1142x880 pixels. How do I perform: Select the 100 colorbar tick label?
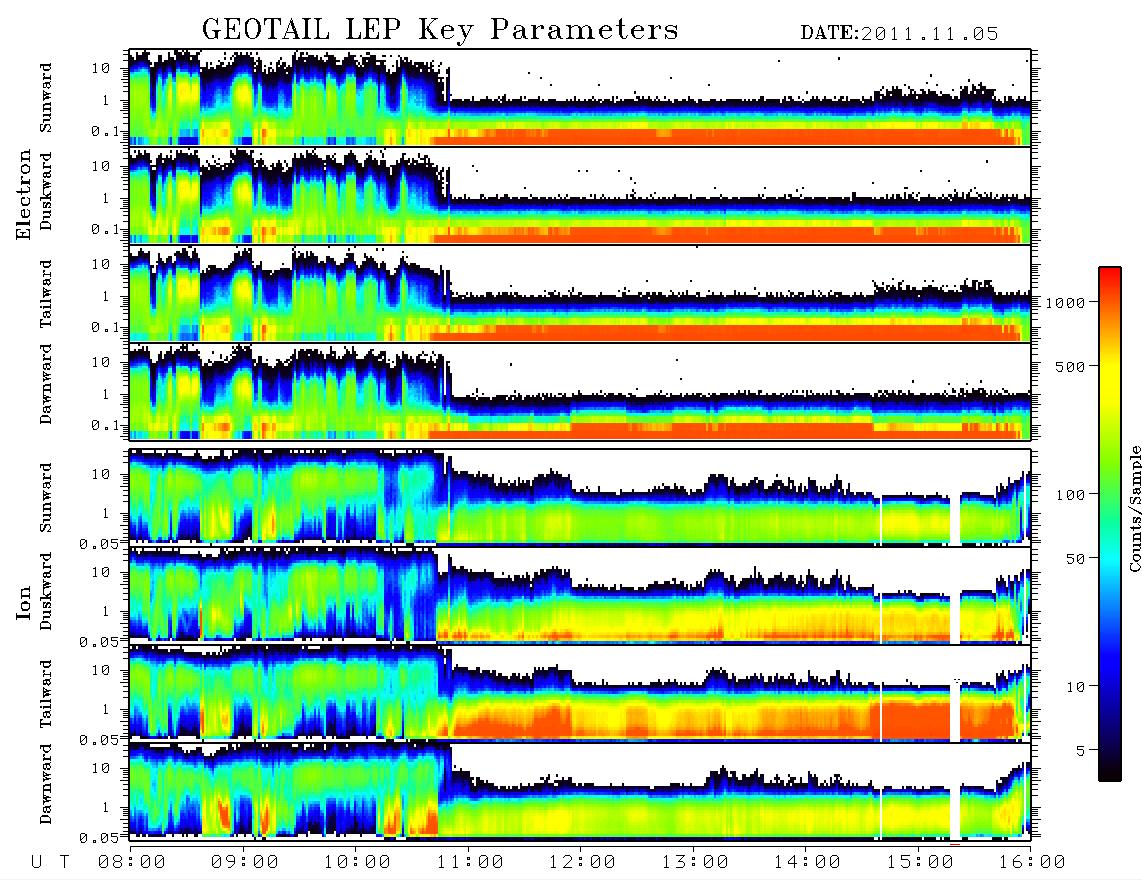pyautogui.click(x=1070, y=495)
